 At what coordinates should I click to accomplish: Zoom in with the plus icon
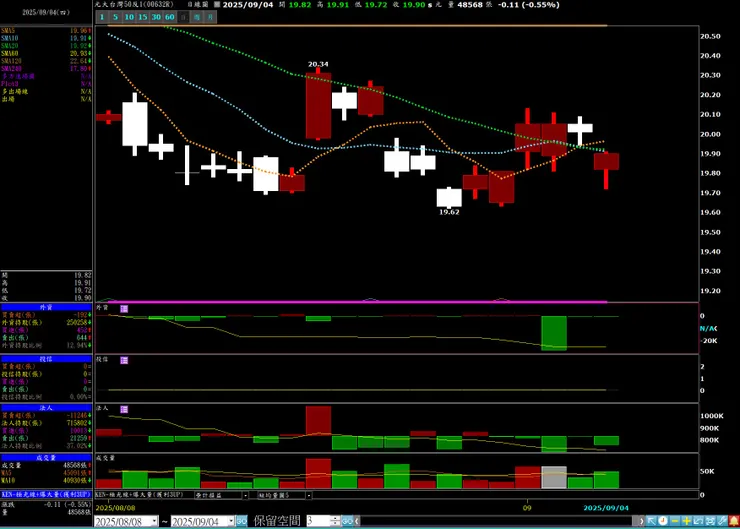tap(687, 521)
